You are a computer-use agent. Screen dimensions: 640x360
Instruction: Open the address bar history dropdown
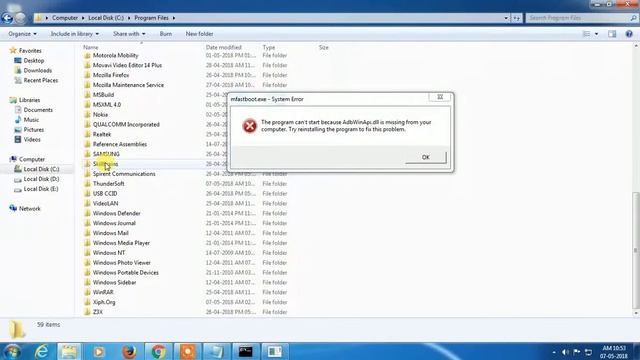point(506,18)
